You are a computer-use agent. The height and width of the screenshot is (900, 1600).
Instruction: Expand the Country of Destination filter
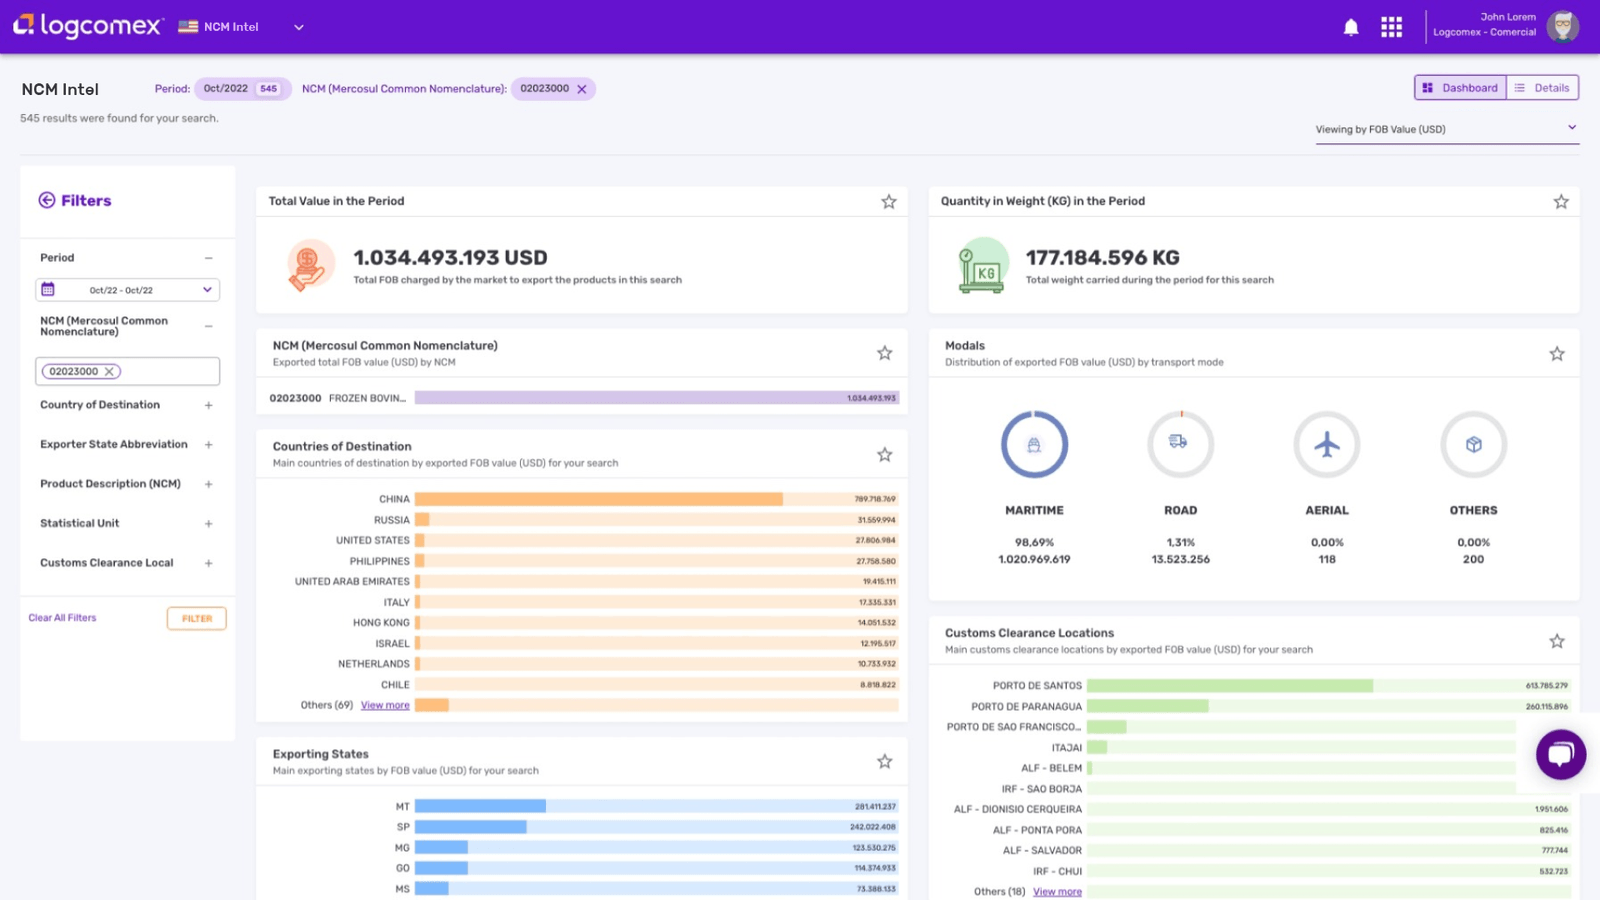(x=208, y=405)
